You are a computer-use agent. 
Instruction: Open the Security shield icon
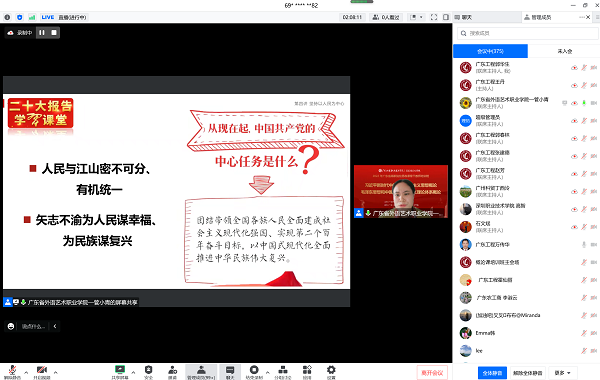click(148, 372)
